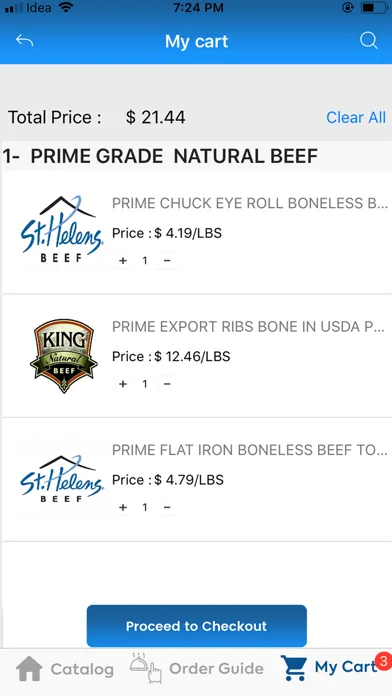Screen dimensions: 392x696
Task: Open search using magnifier icon
Action: coord(368,41)
